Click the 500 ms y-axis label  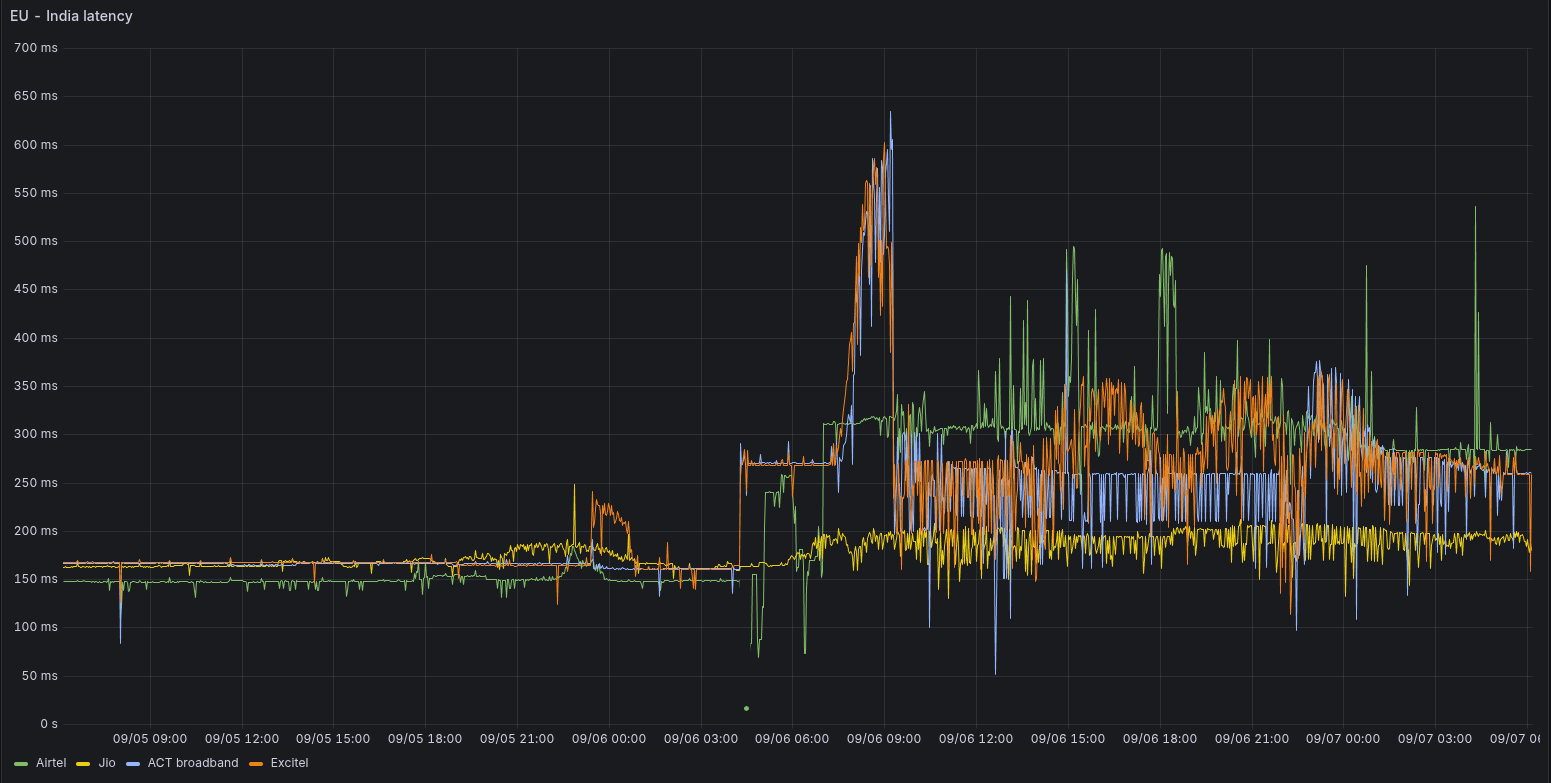coord(35,241)
